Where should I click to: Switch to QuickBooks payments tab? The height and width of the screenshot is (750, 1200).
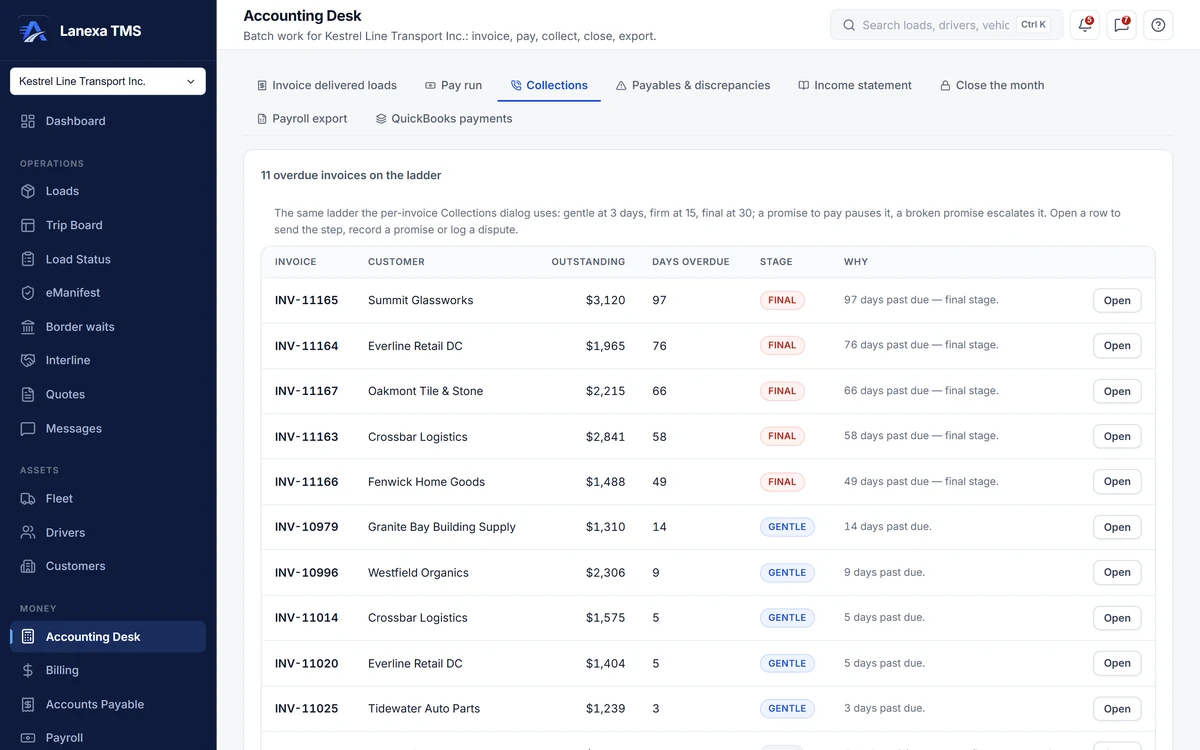coord(444,118)
